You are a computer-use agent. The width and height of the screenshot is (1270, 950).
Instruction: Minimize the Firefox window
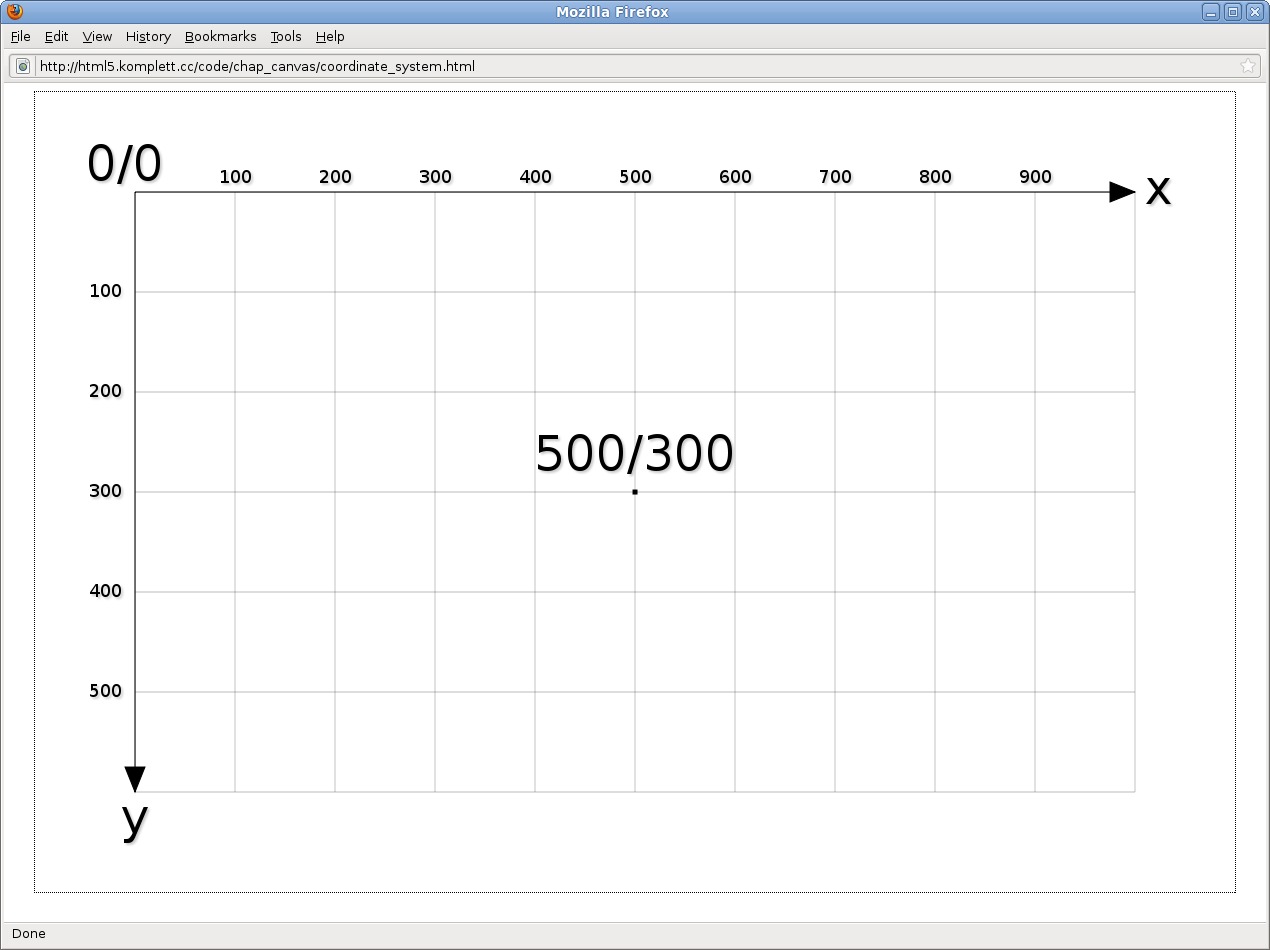pyautogui.click(x=1211, y=12)
